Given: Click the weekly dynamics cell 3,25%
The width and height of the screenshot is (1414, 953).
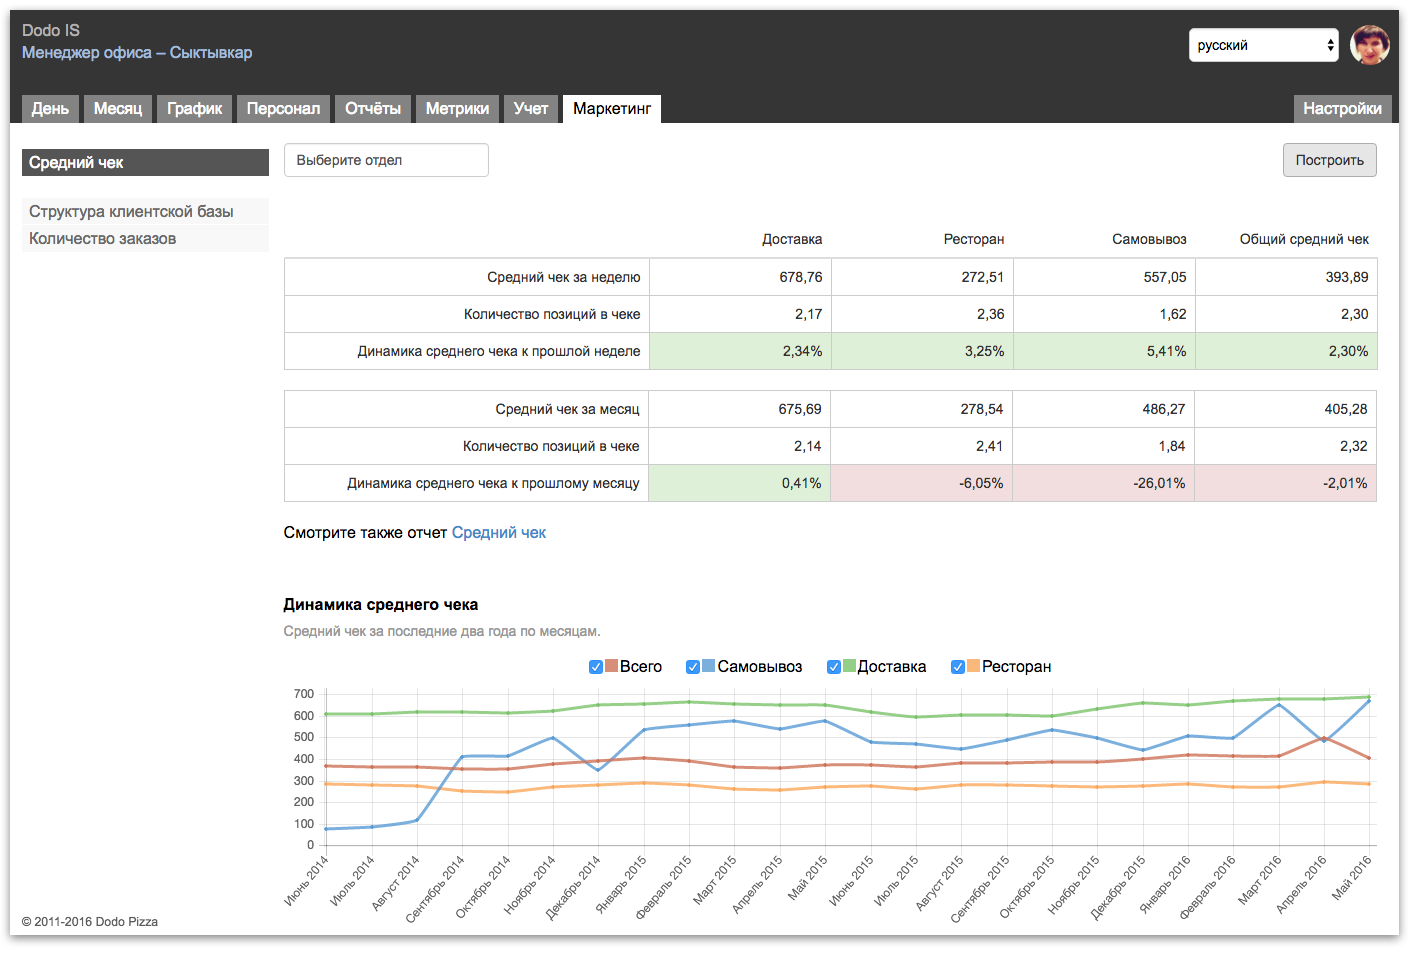Looking at the screenshot, I should tap(923, 351).
